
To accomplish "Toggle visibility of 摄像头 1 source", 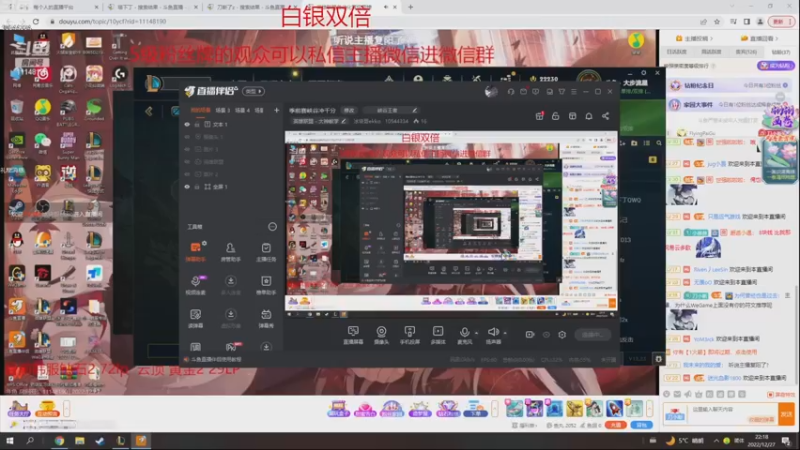I will point(187,137).
